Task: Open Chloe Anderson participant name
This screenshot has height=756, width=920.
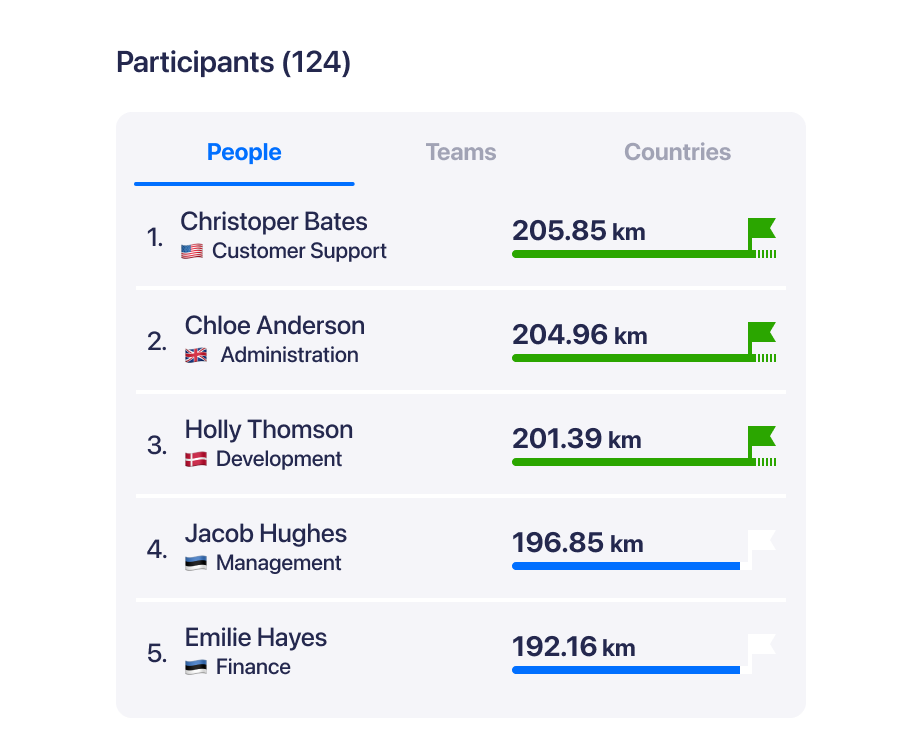Action: (275, 326)
